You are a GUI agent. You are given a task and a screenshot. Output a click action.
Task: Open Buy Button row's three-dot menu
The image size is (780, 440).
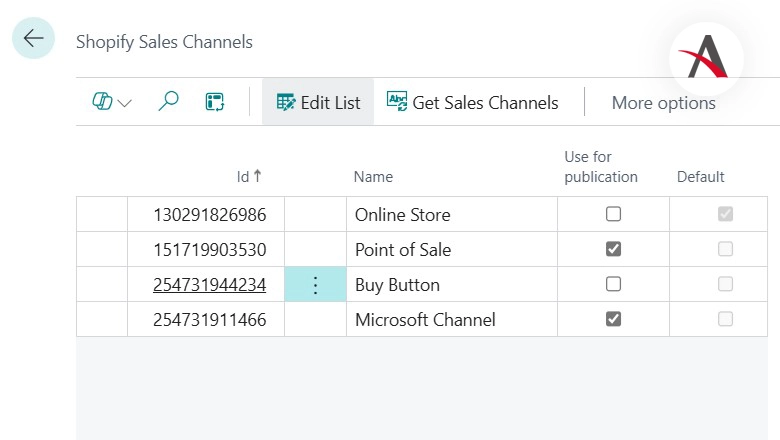click(315, 285)
